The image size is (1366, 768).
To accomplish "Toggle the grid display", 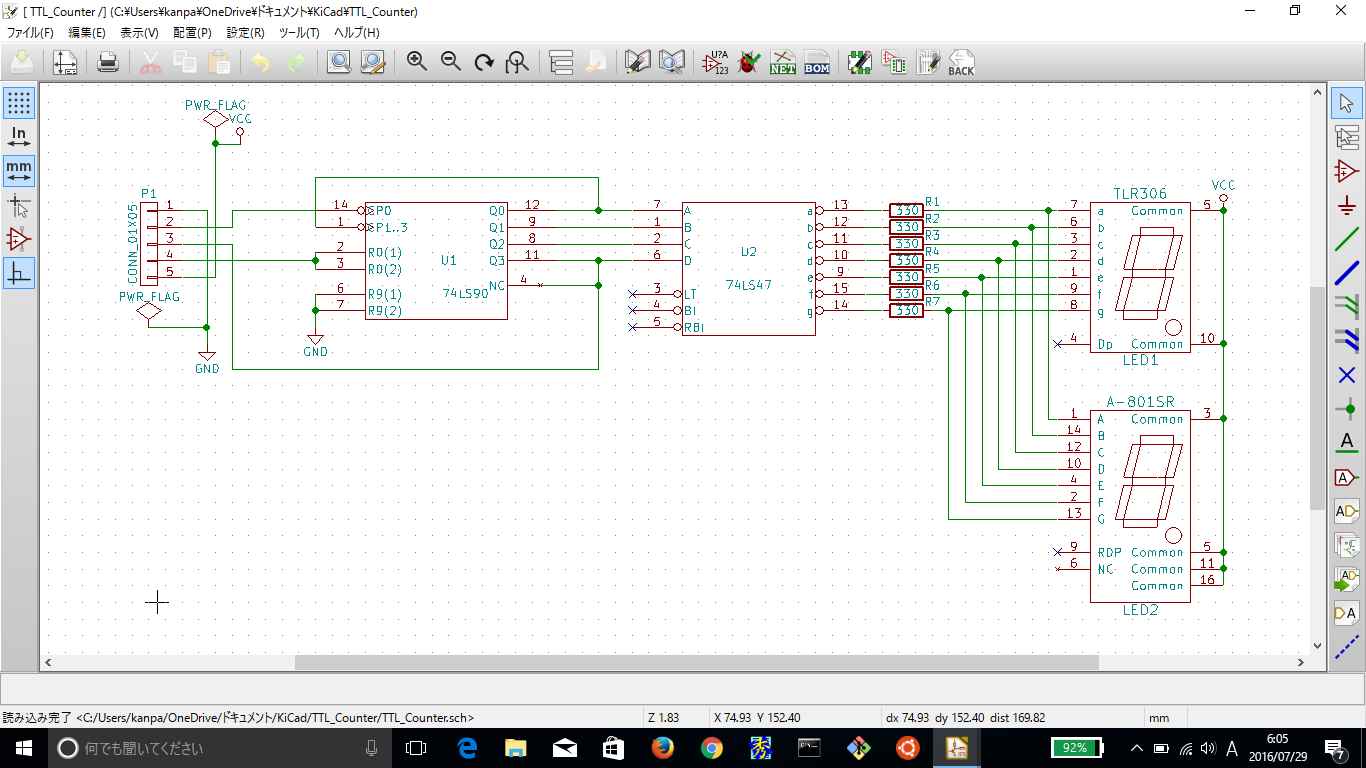I will coord(19,103).
